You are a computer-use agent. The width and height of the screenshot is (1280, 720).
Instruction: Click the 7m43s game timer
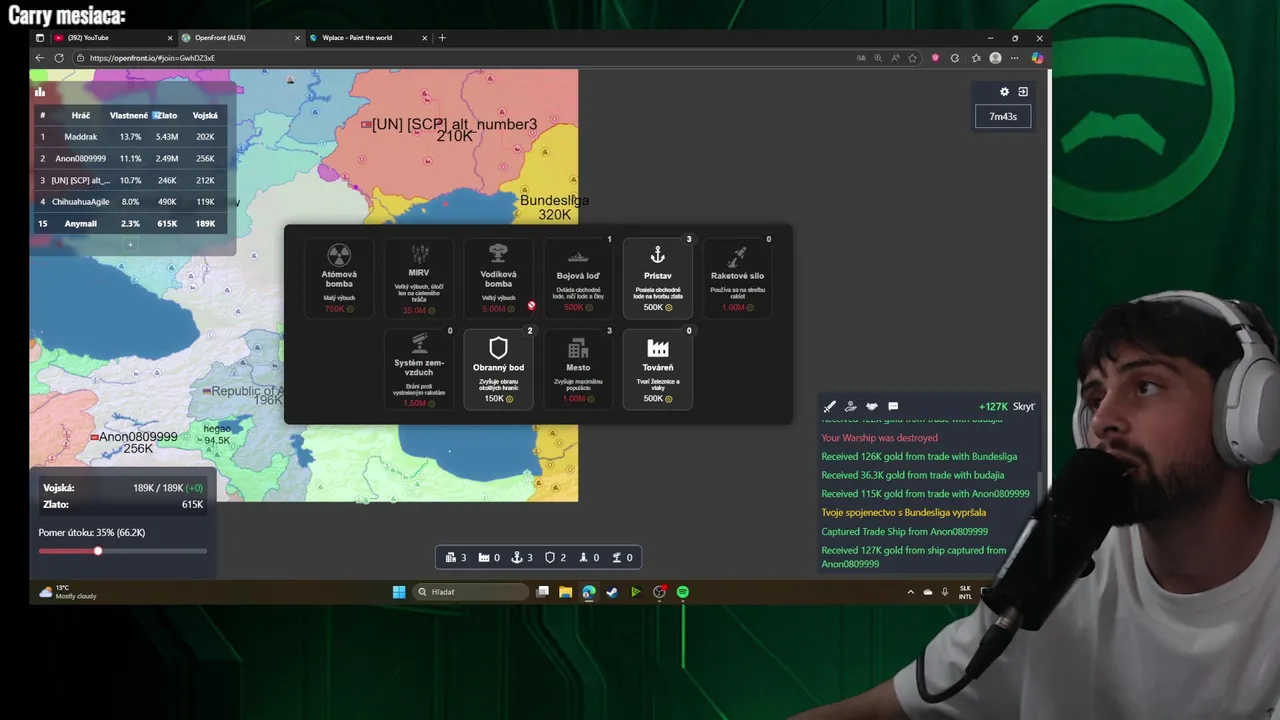[x=1003, y=116]
